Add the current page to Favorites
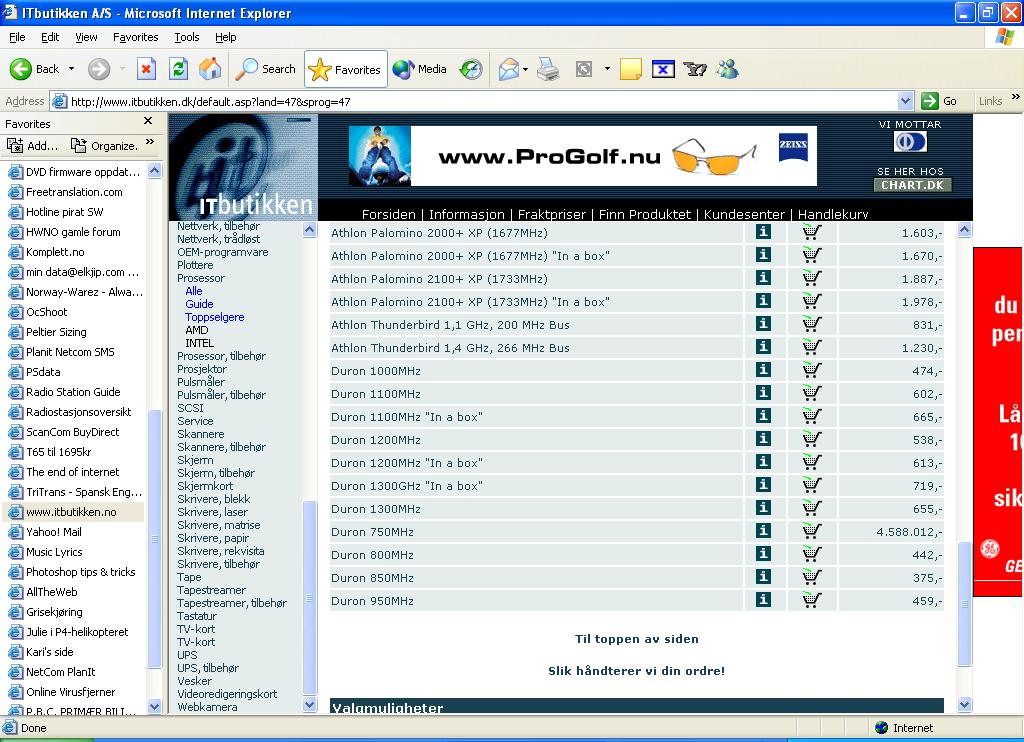 pos(32,146)
